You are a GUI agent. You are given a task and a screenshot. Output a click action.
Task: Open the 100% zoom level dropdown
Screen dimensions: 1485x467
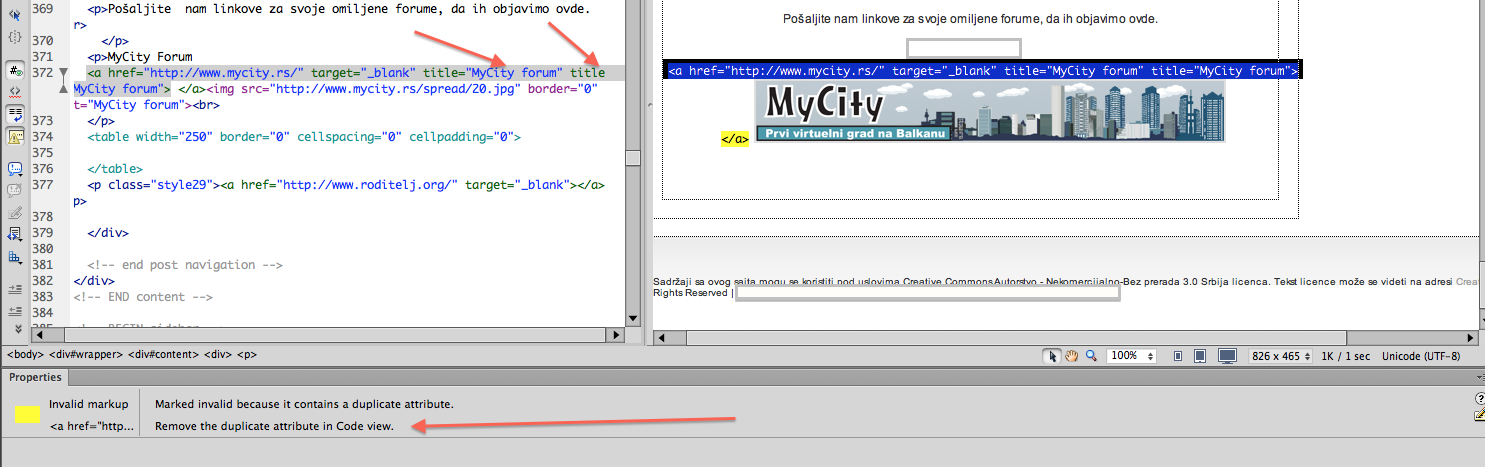coord(1133,356)
